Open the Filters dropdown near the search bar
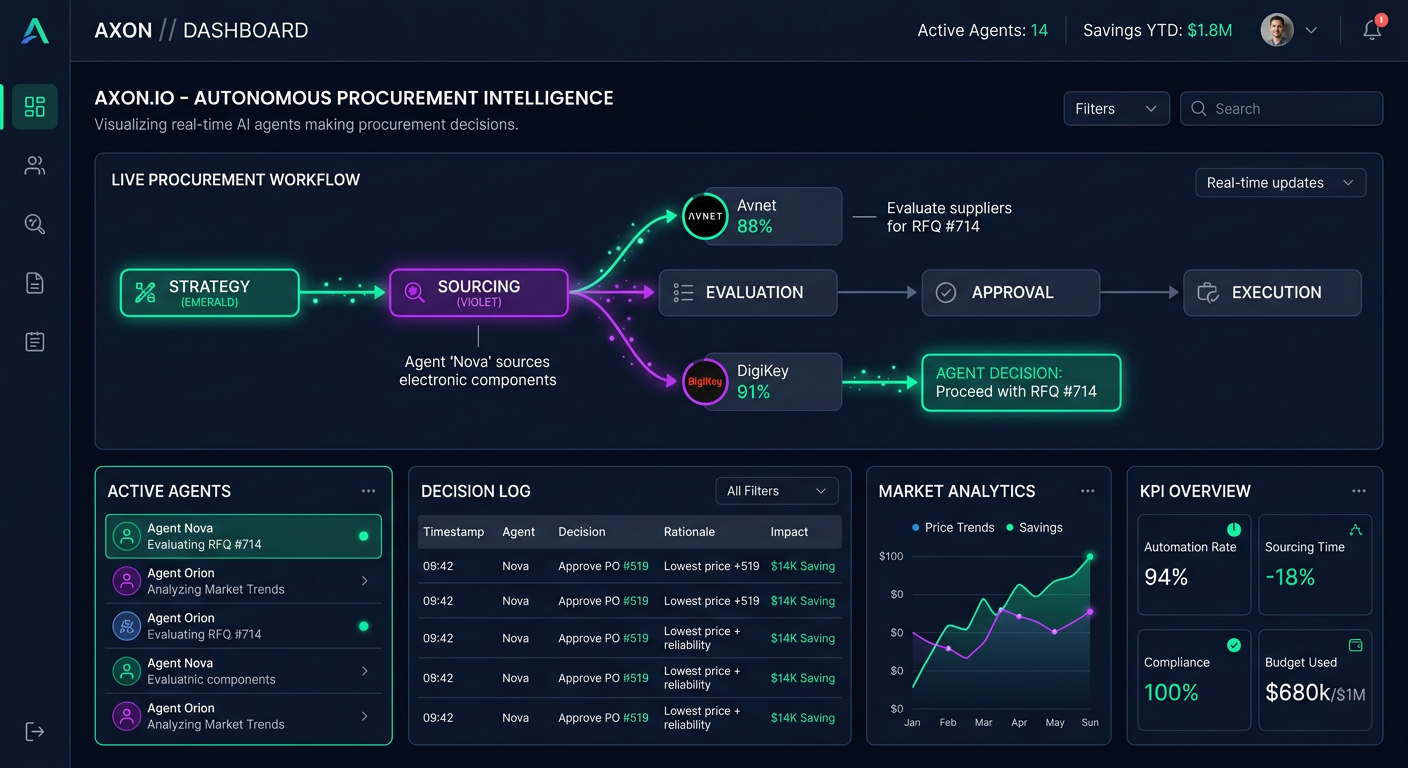Viewport: 1408px width, 768px height. (1116, 108)
